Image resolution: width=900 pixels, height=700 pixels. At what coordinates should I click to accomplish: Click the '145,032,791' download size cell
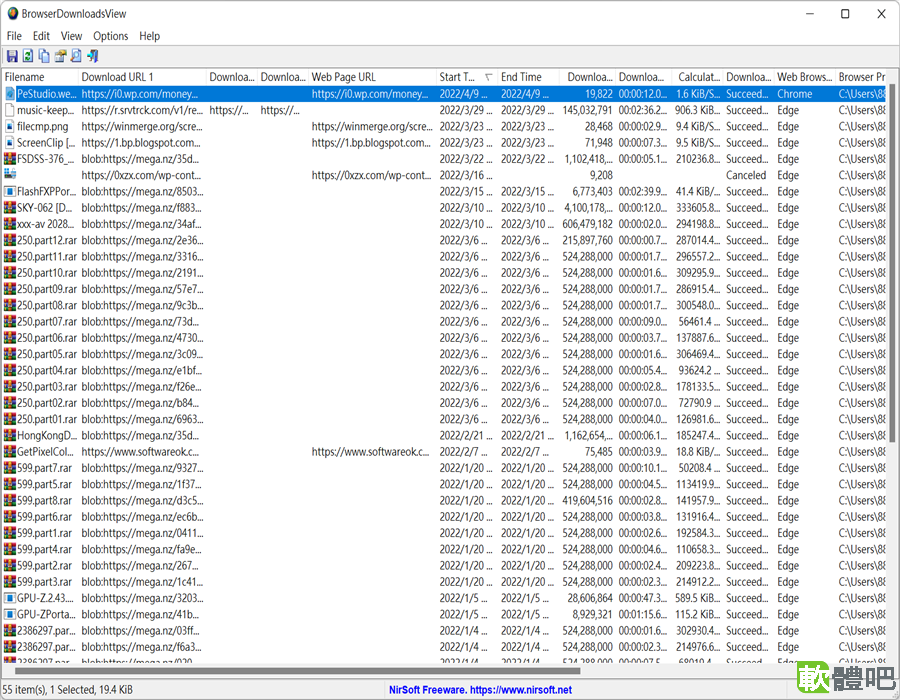(587, 110)
